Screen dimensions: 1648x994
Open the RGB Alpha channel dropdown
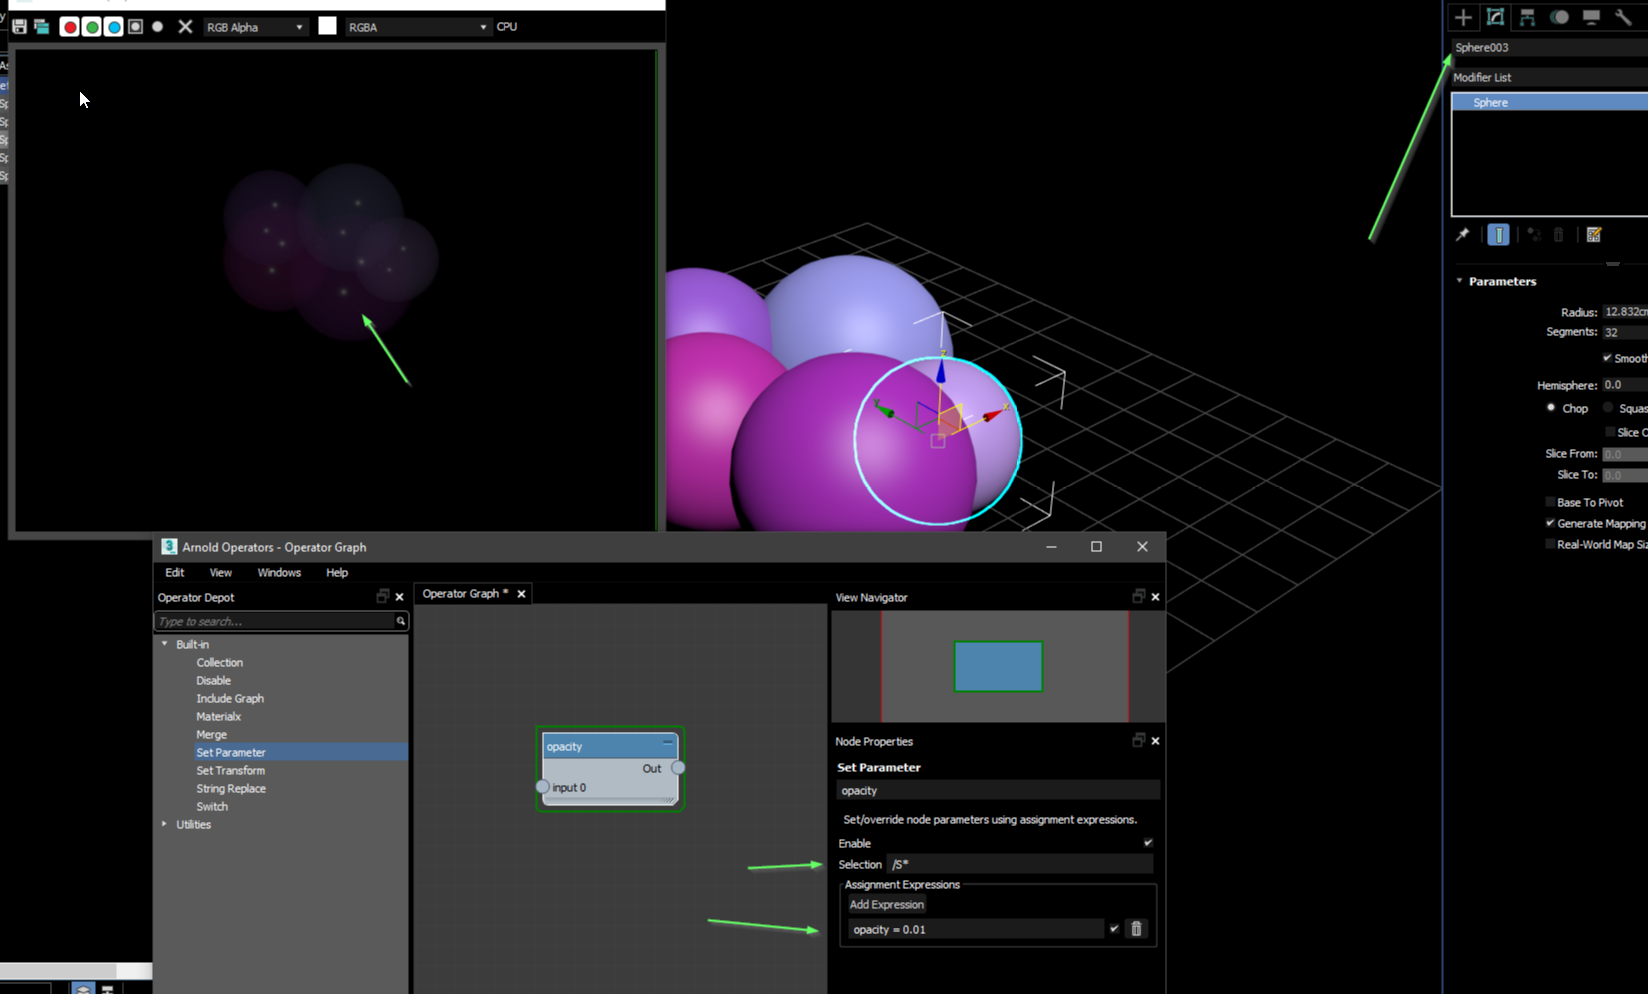(x=255, y=27)
